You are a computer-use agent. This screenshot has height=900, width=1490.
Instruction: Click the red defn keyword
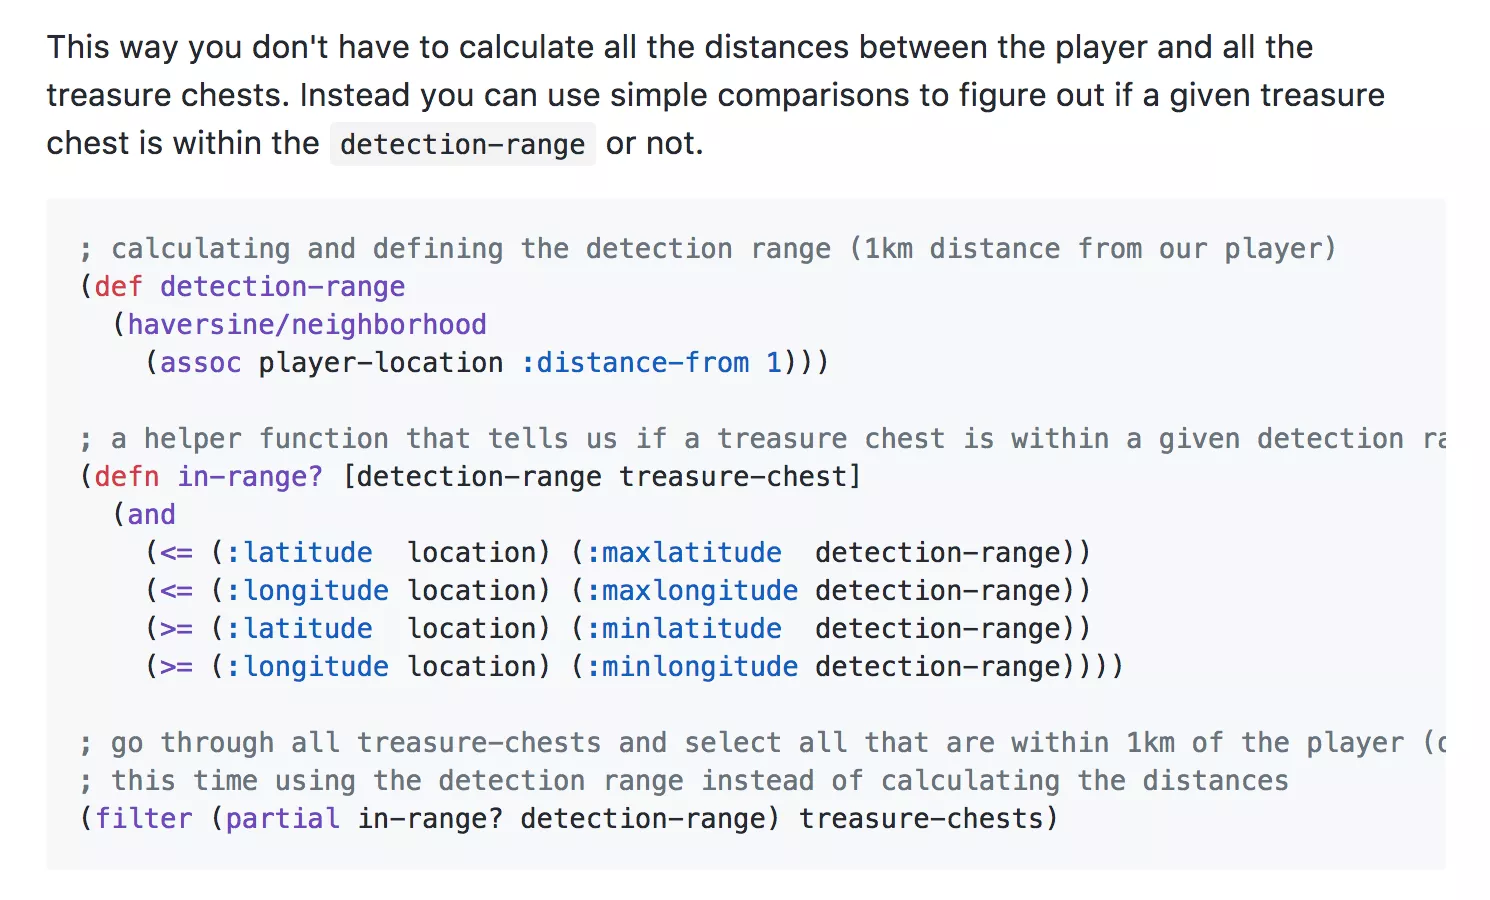coord(126,477)
